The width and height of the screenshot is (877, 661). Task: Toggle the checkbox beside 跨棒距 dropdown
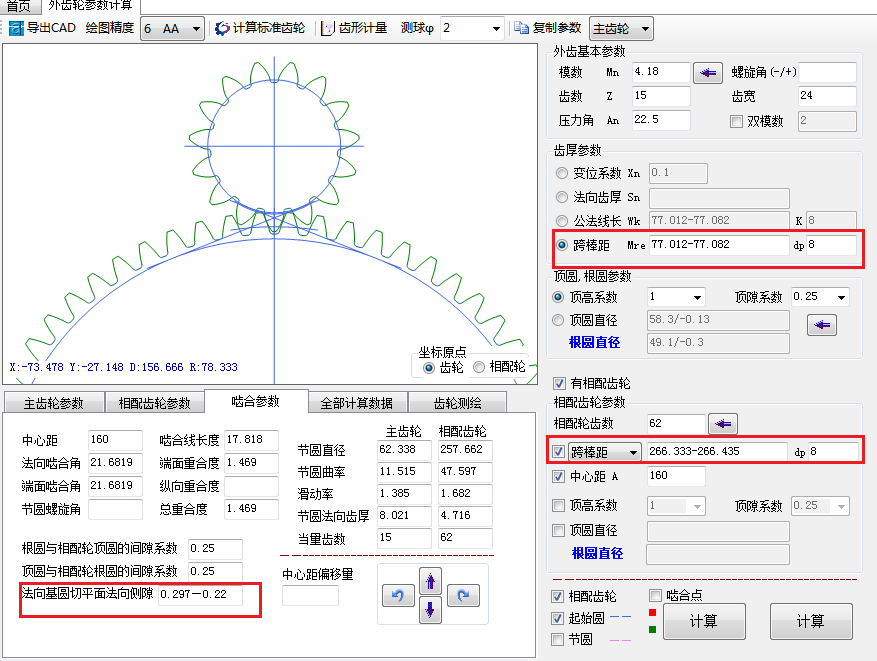pos(558,452)
